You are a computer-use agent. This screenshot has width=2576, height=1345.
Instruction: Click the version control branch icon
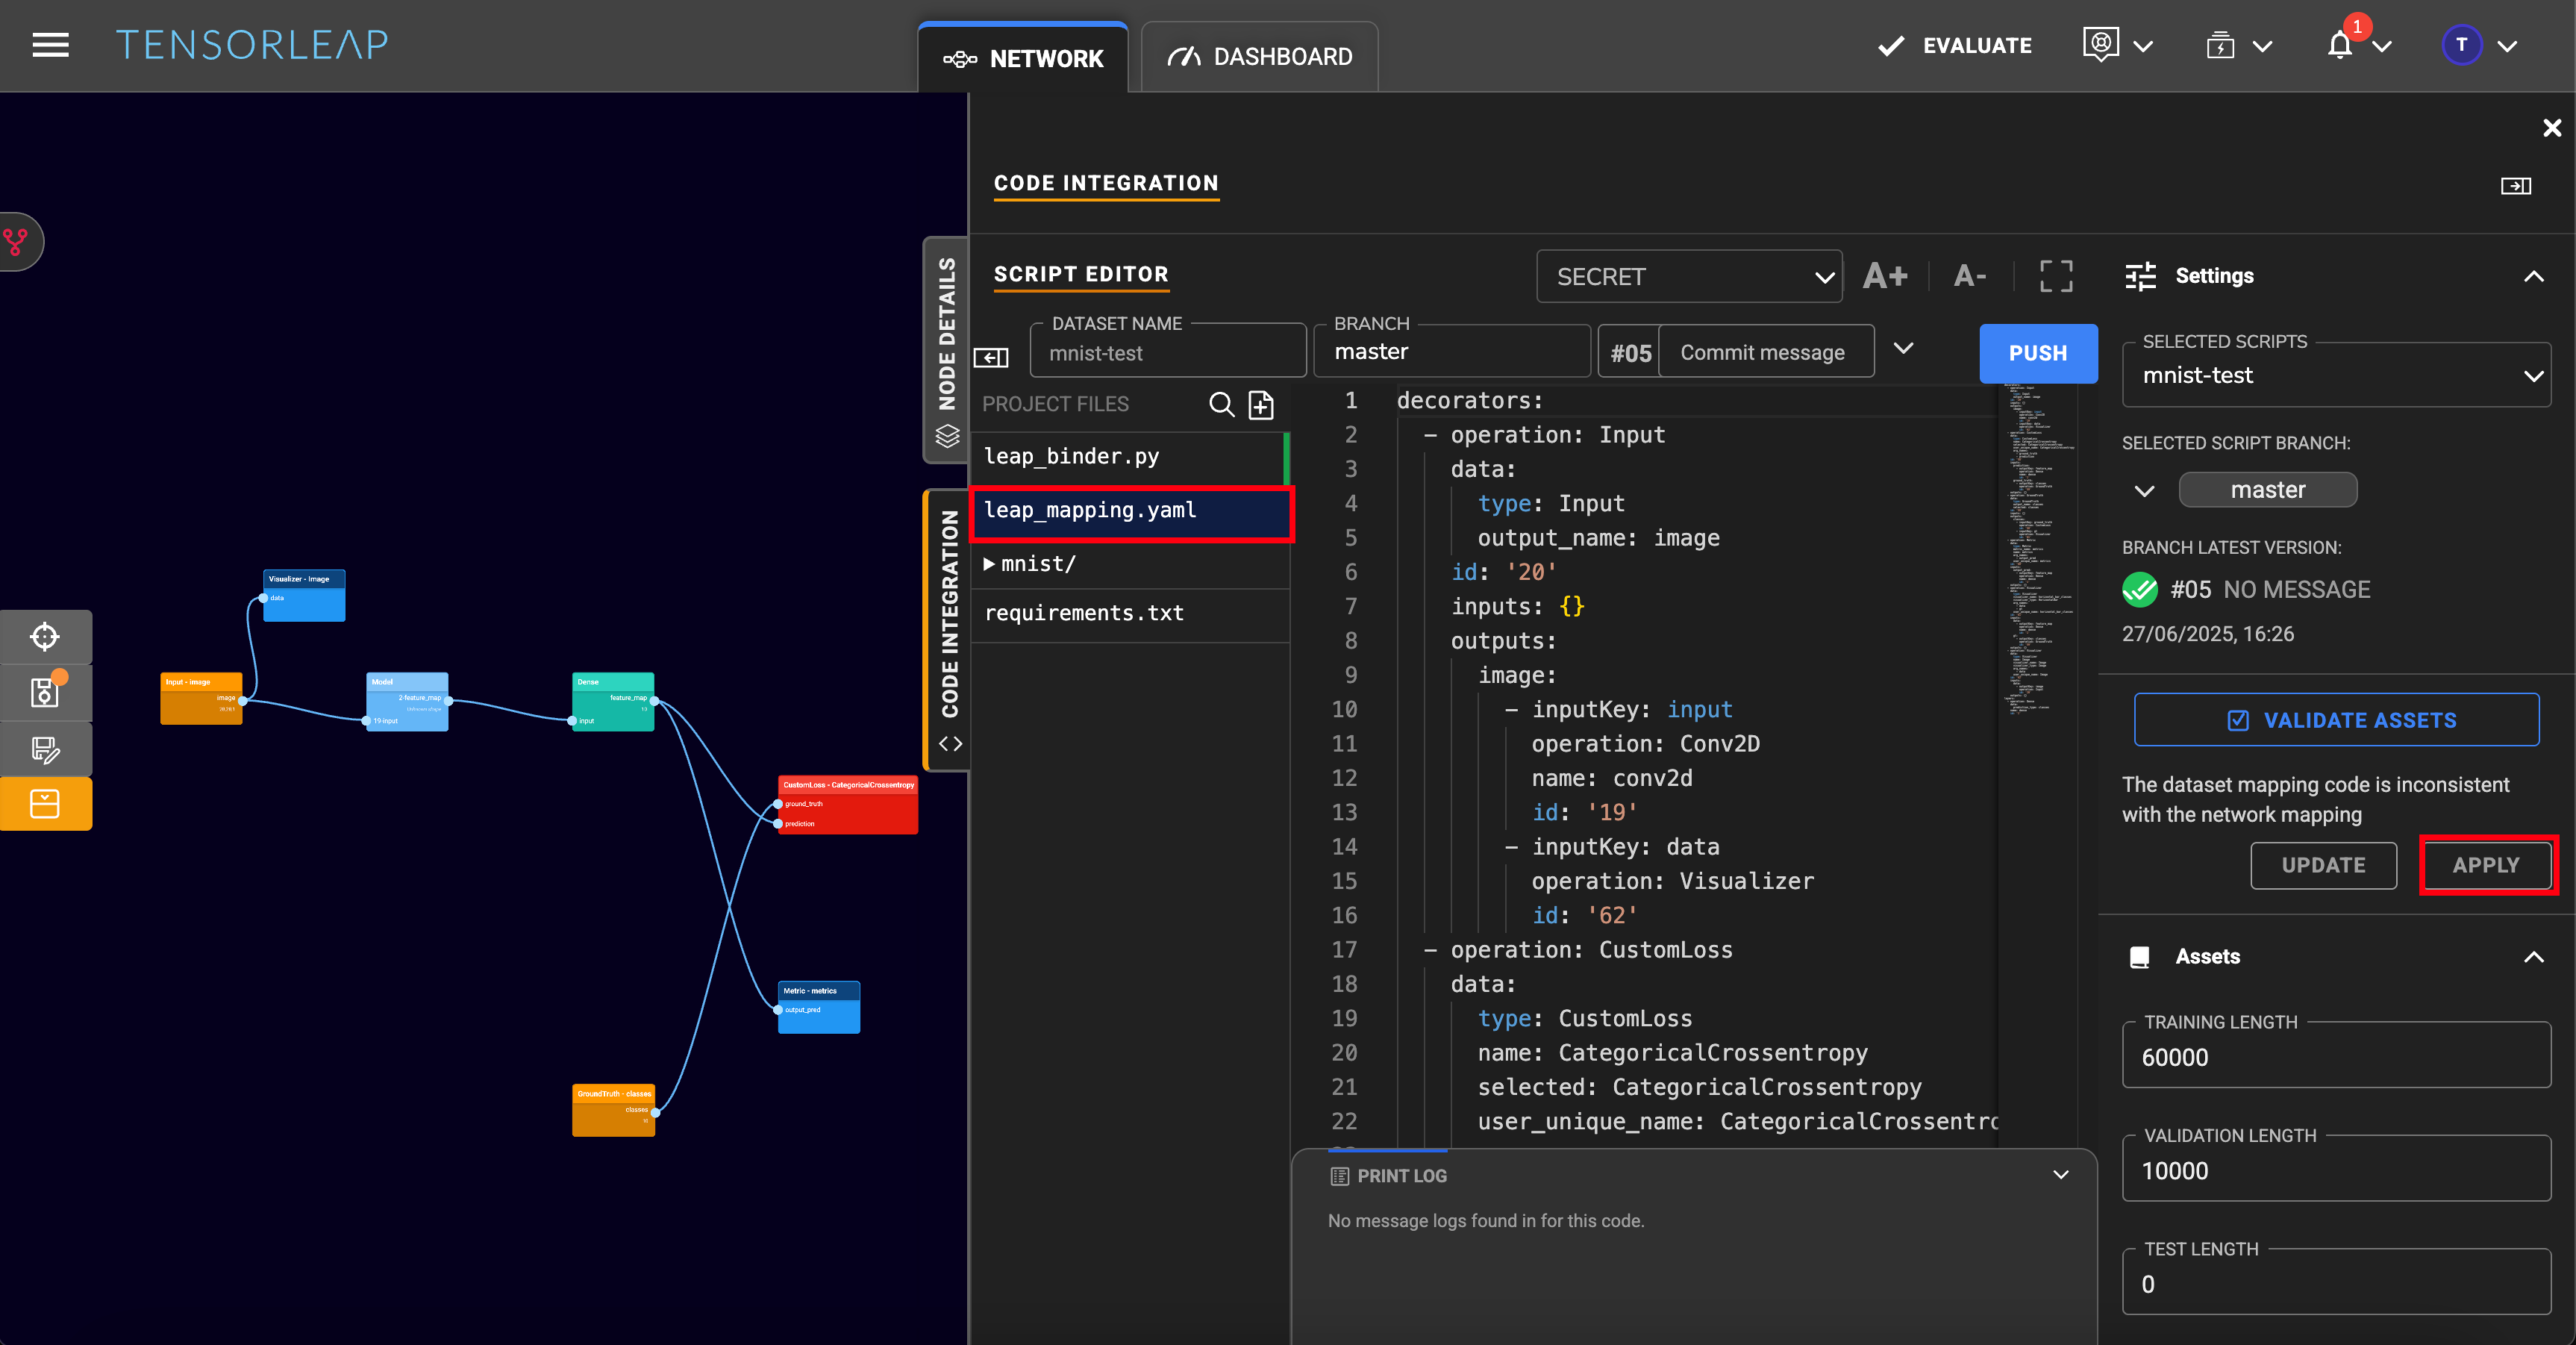pyautogui.click(x=16, y=241)
